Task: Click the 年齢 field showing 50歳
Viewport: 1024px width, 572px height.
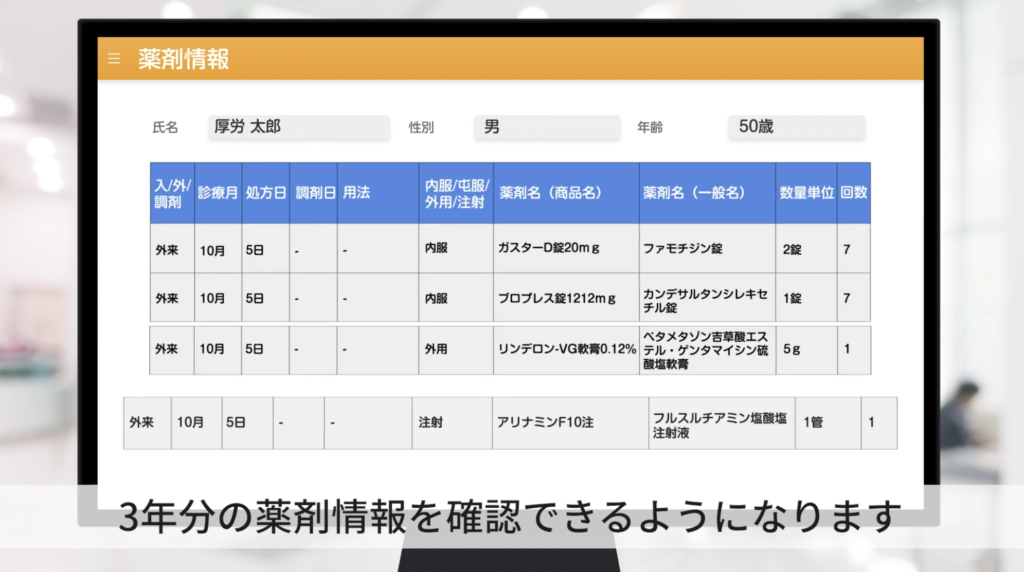Action: (x=796, y=127)
